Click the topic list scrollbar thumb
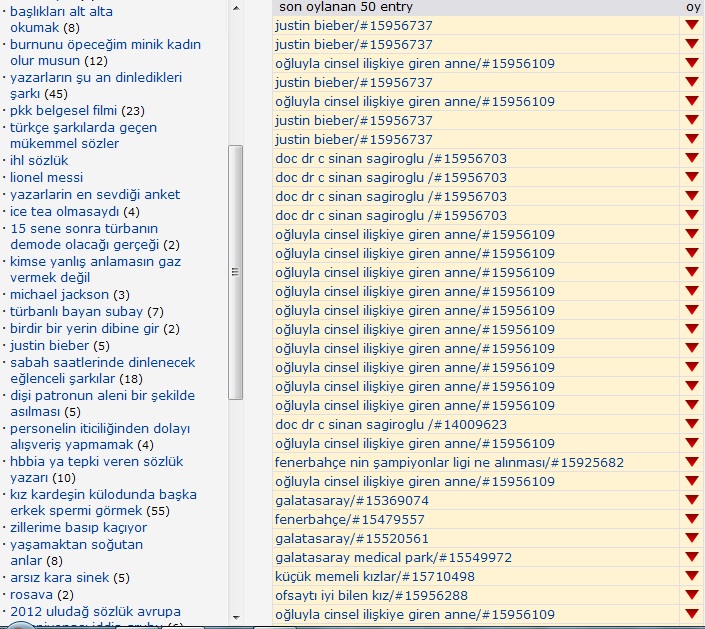This screenshot has height=629, width=705. (x=236, y=270)
